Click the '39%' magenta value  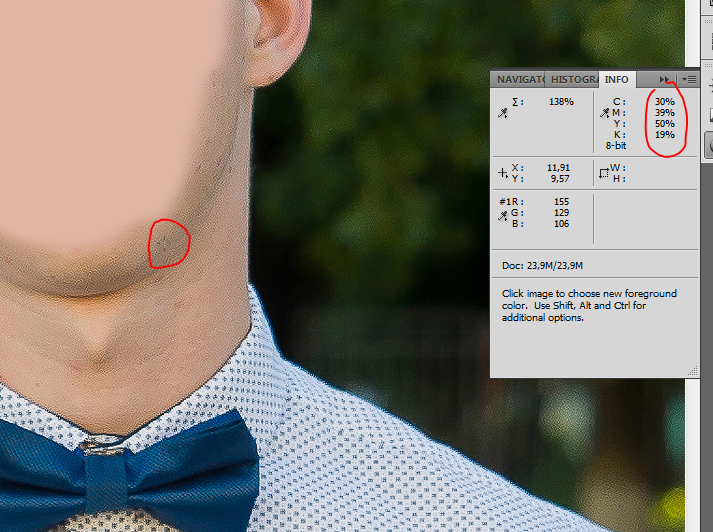pyautogui.click(x=664, y=113)
